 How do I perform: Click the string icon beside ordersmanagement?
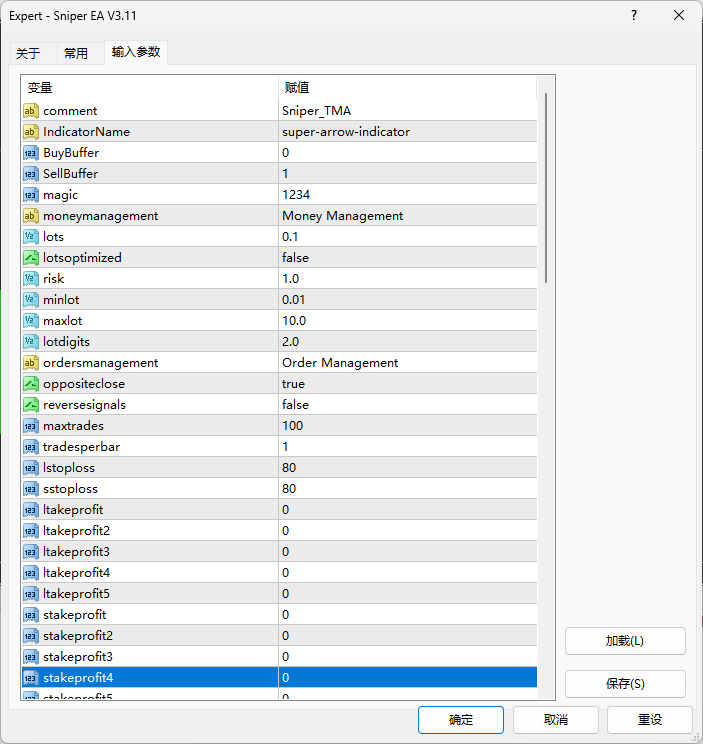pos(31,363)
